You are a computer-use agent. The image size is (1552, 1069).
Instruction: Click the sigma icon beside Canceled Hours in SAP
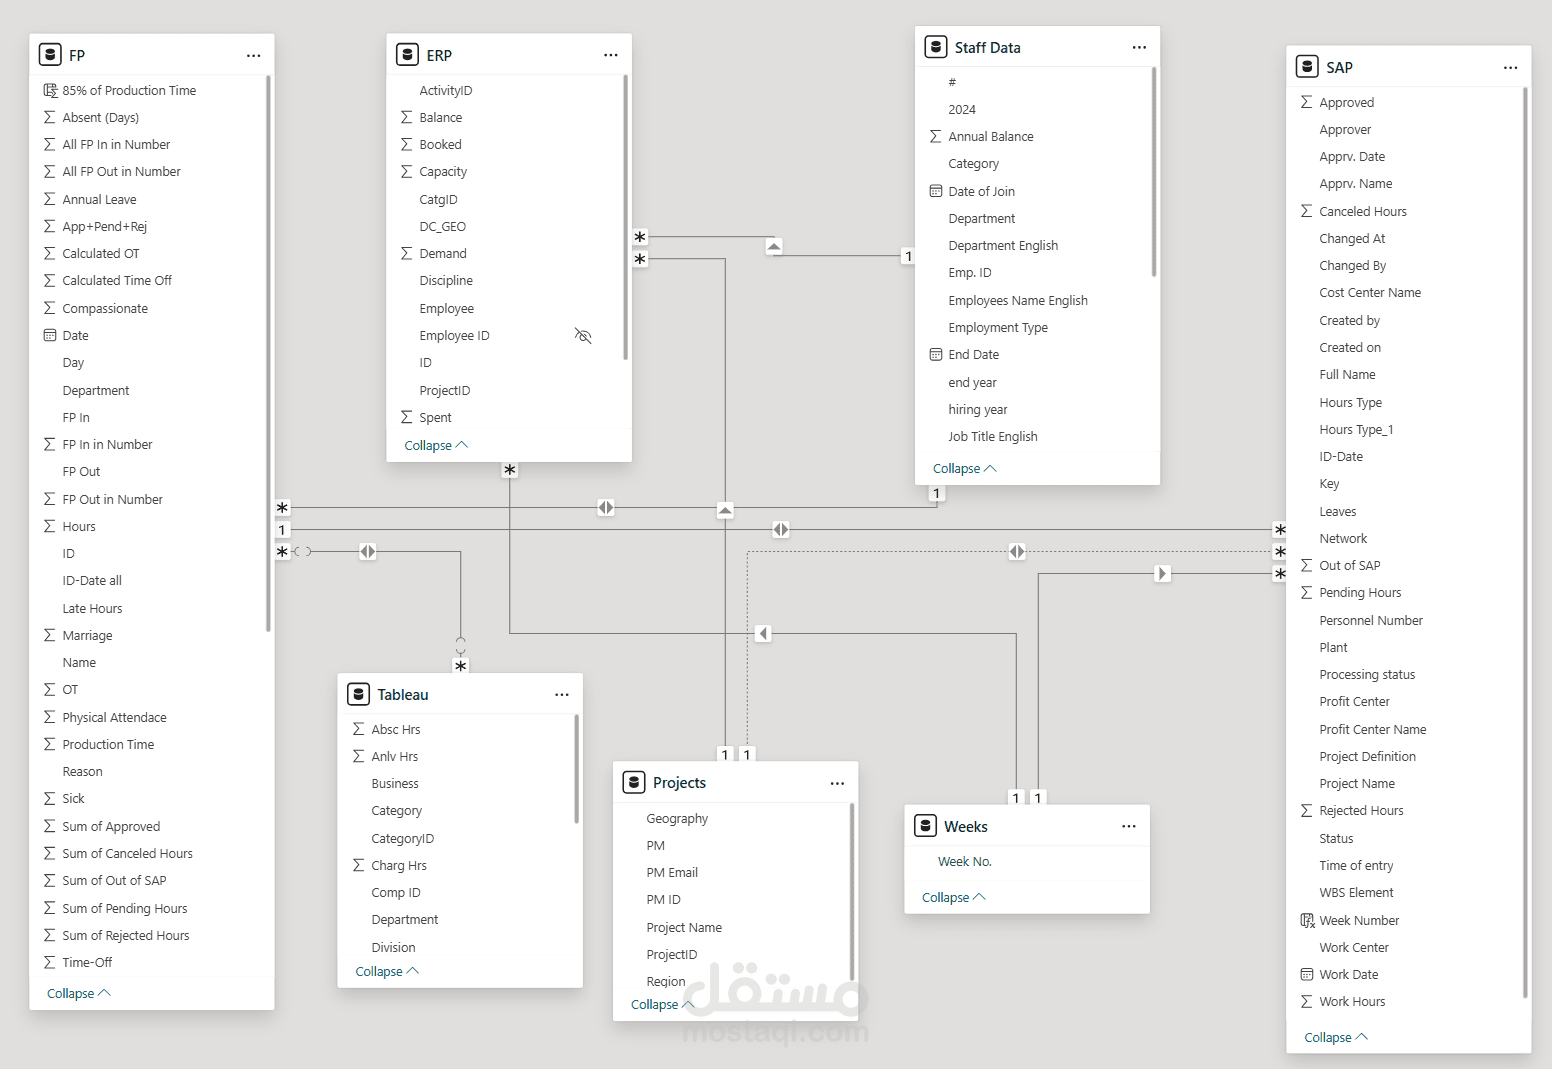click(1307, 211)
